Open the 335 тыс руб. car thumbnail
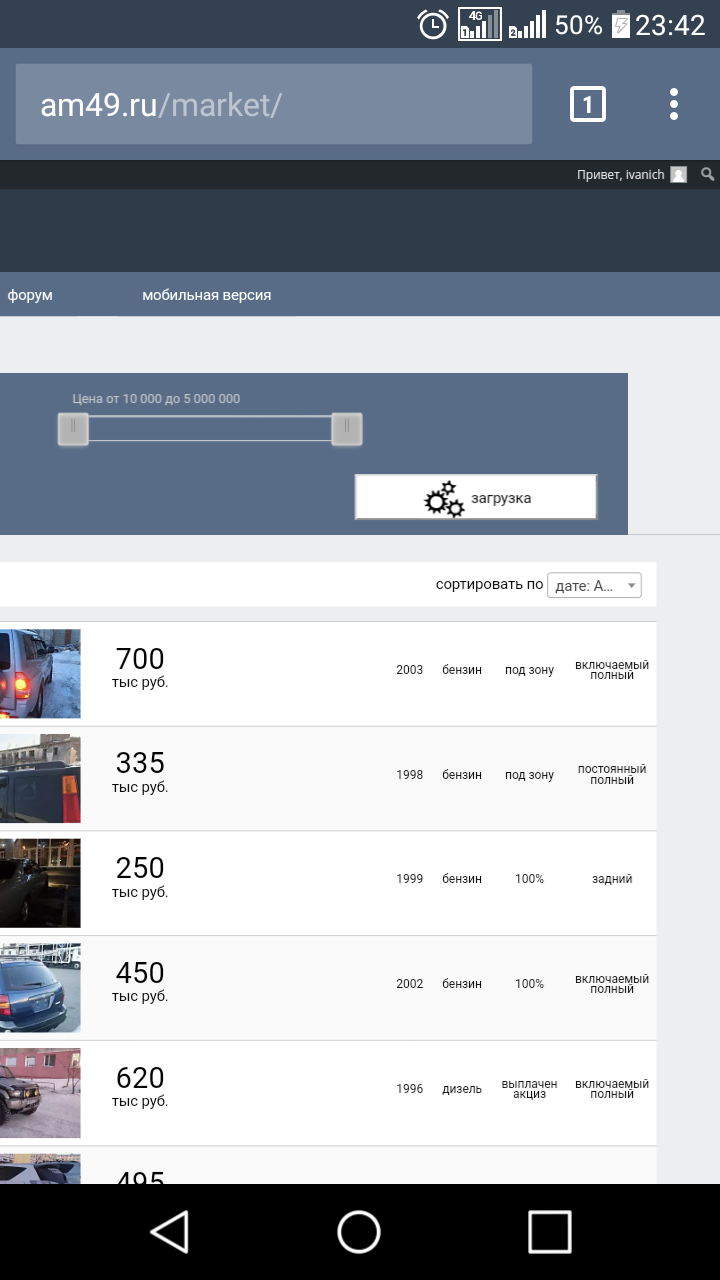This screenshot has height=1280, width=720. 40,778
